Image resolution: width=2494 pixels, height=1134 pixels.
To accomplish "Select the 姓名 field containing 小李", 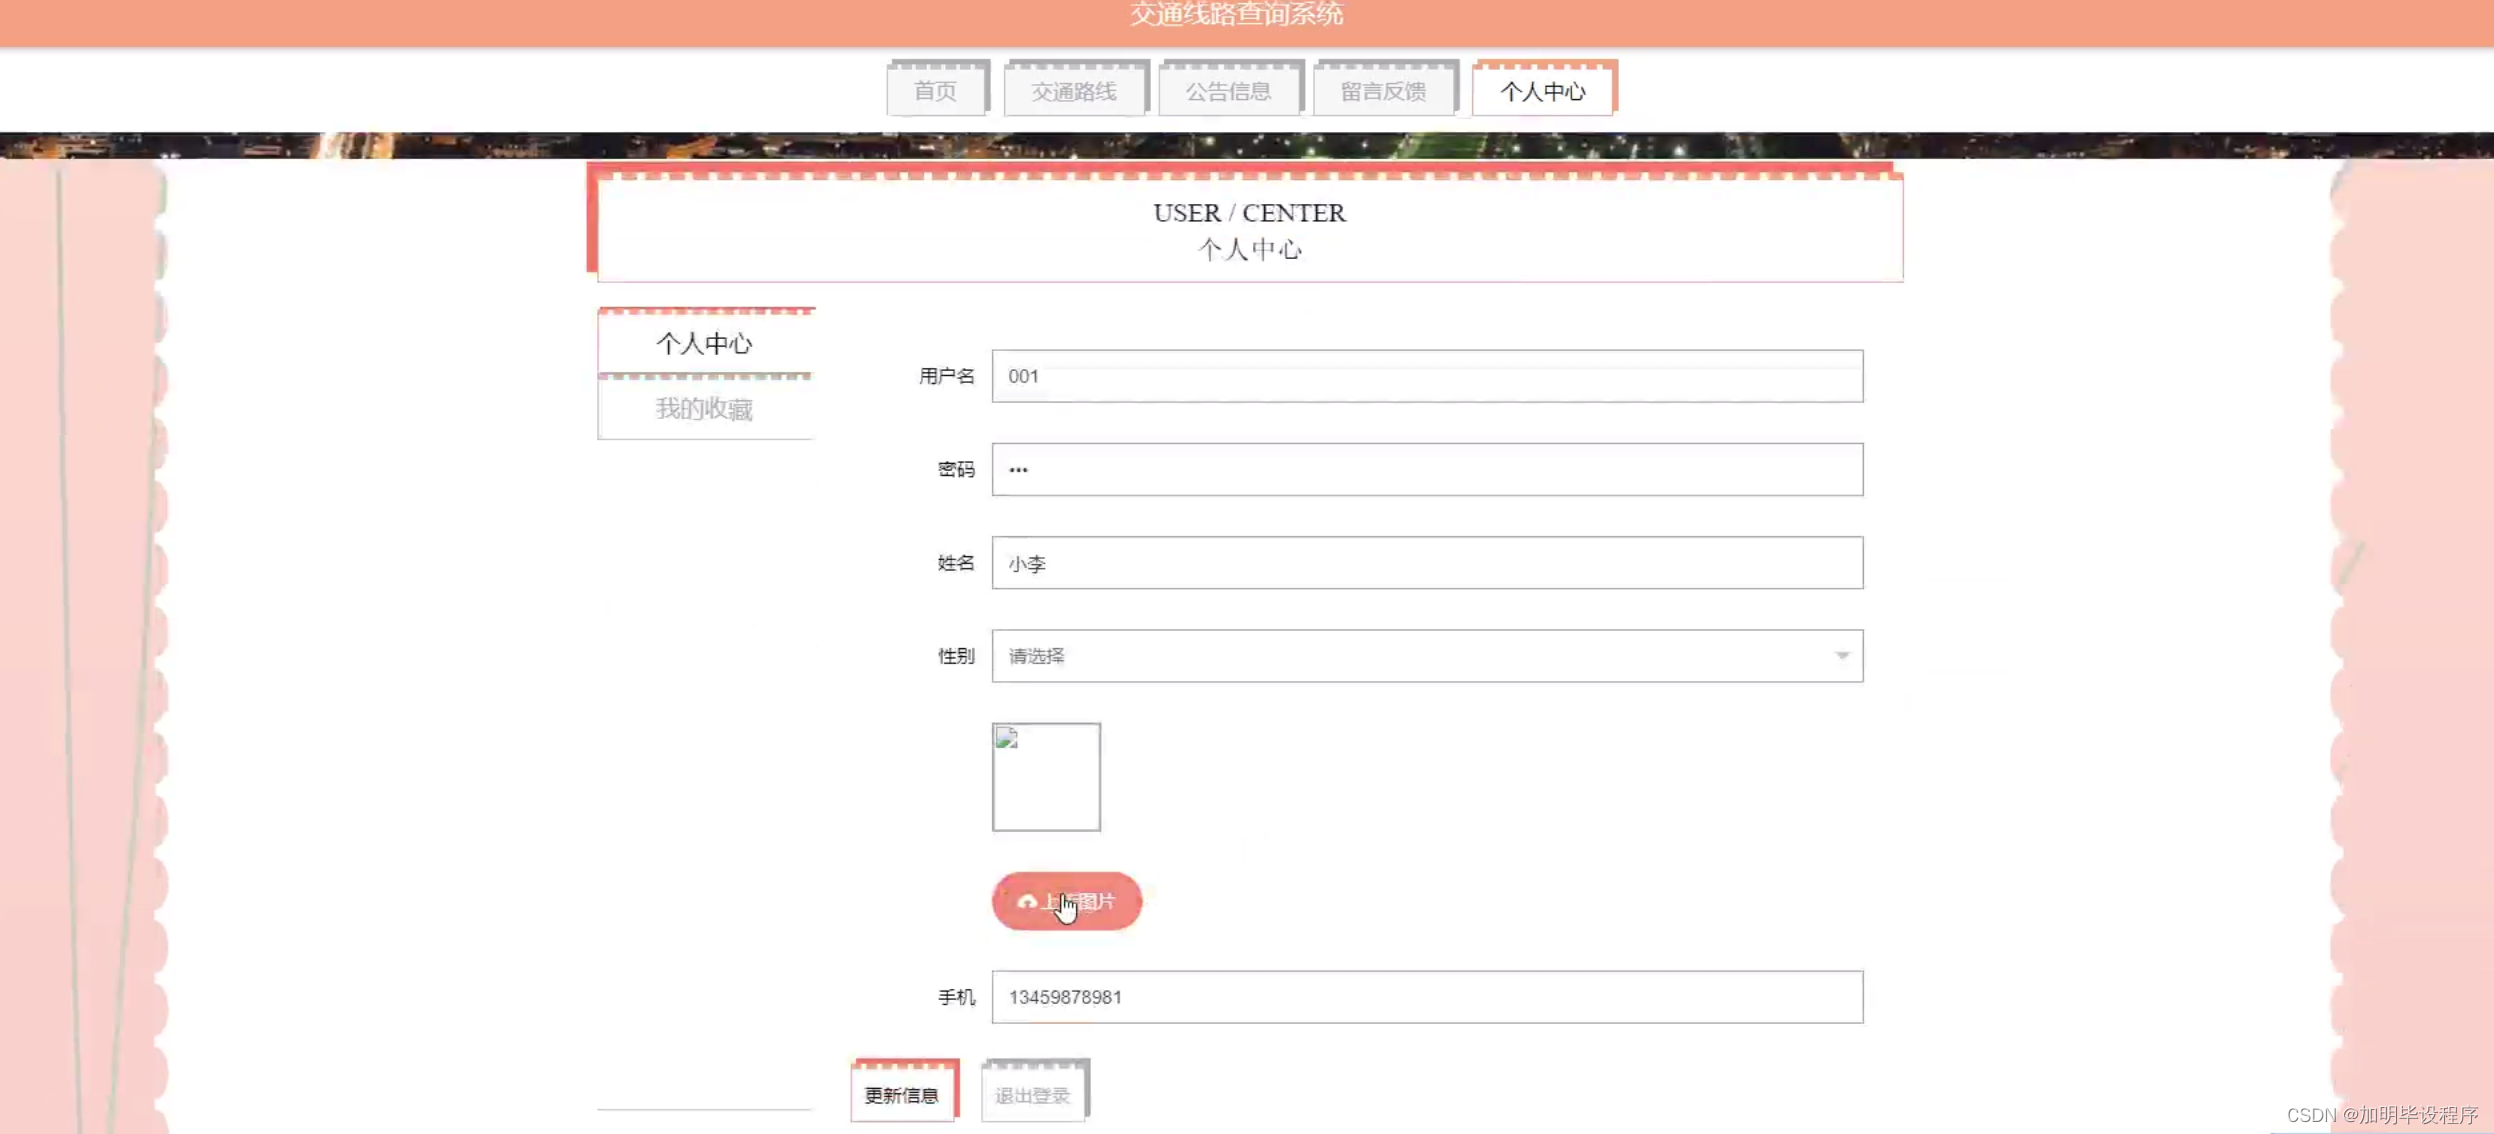I will point(1425,562).
